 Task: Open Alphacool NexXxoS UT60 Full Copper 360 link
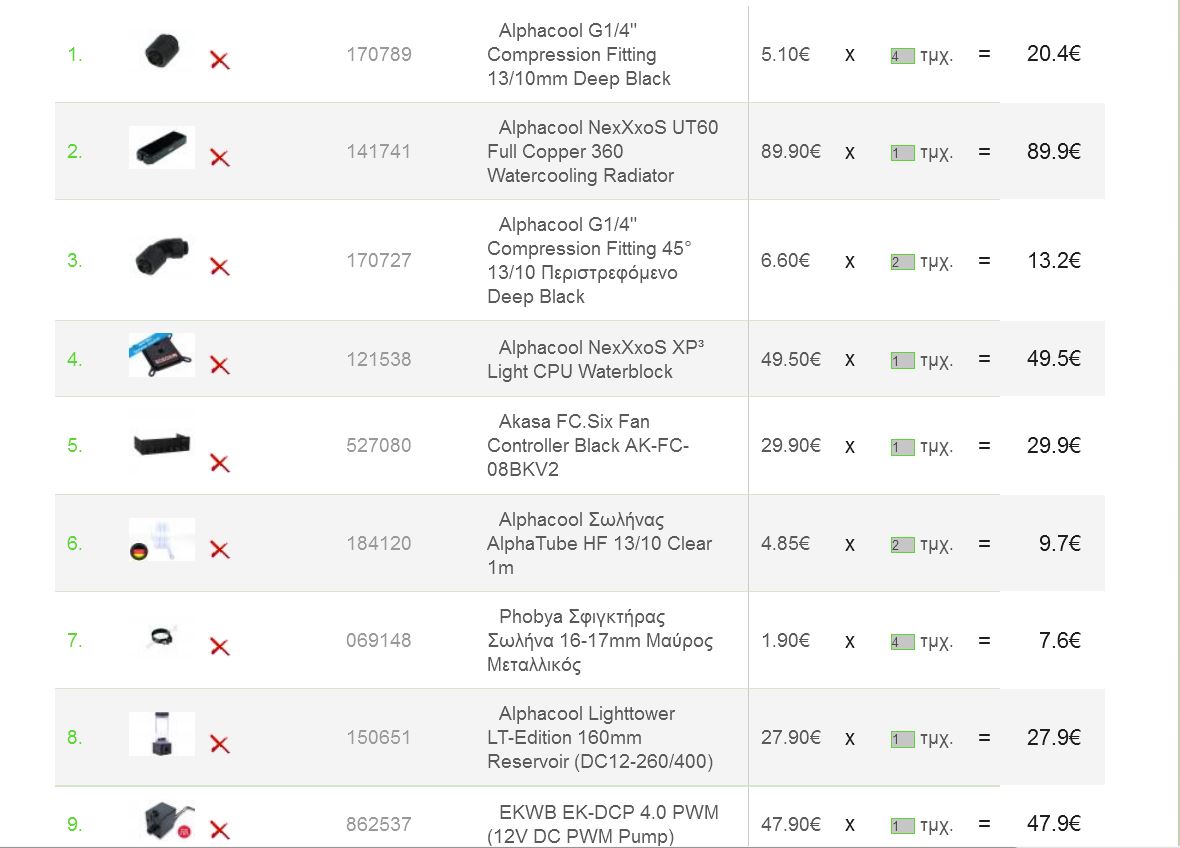tap(602, 151)
